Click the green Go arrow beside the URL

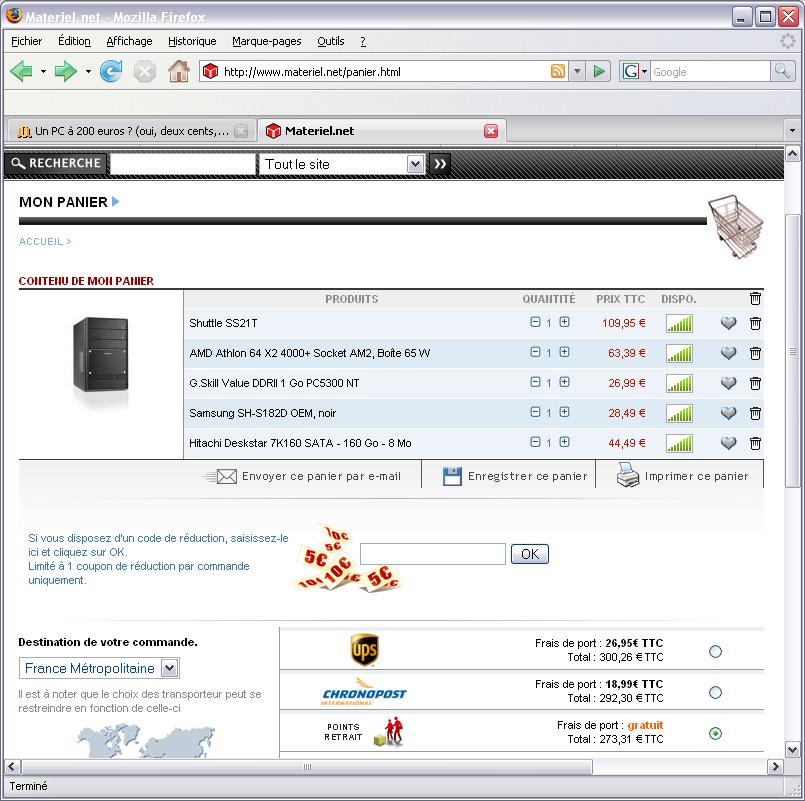[x=599, y=71]
